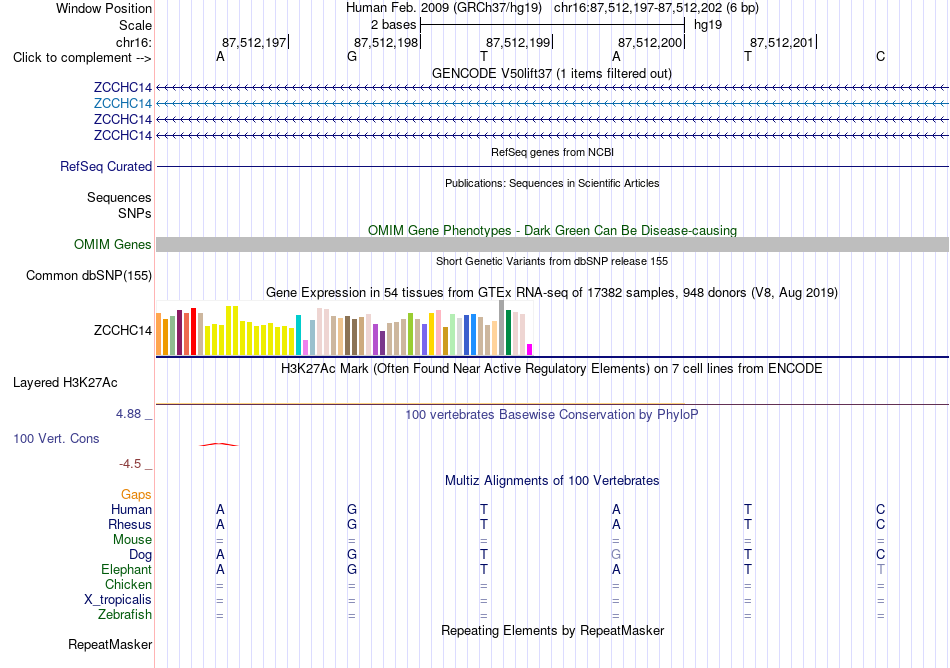Click the 4.88 PhyloP upper limit
The height and width of the screenshot is (668, 950).
pyautogui.click(x=128, y=414)
